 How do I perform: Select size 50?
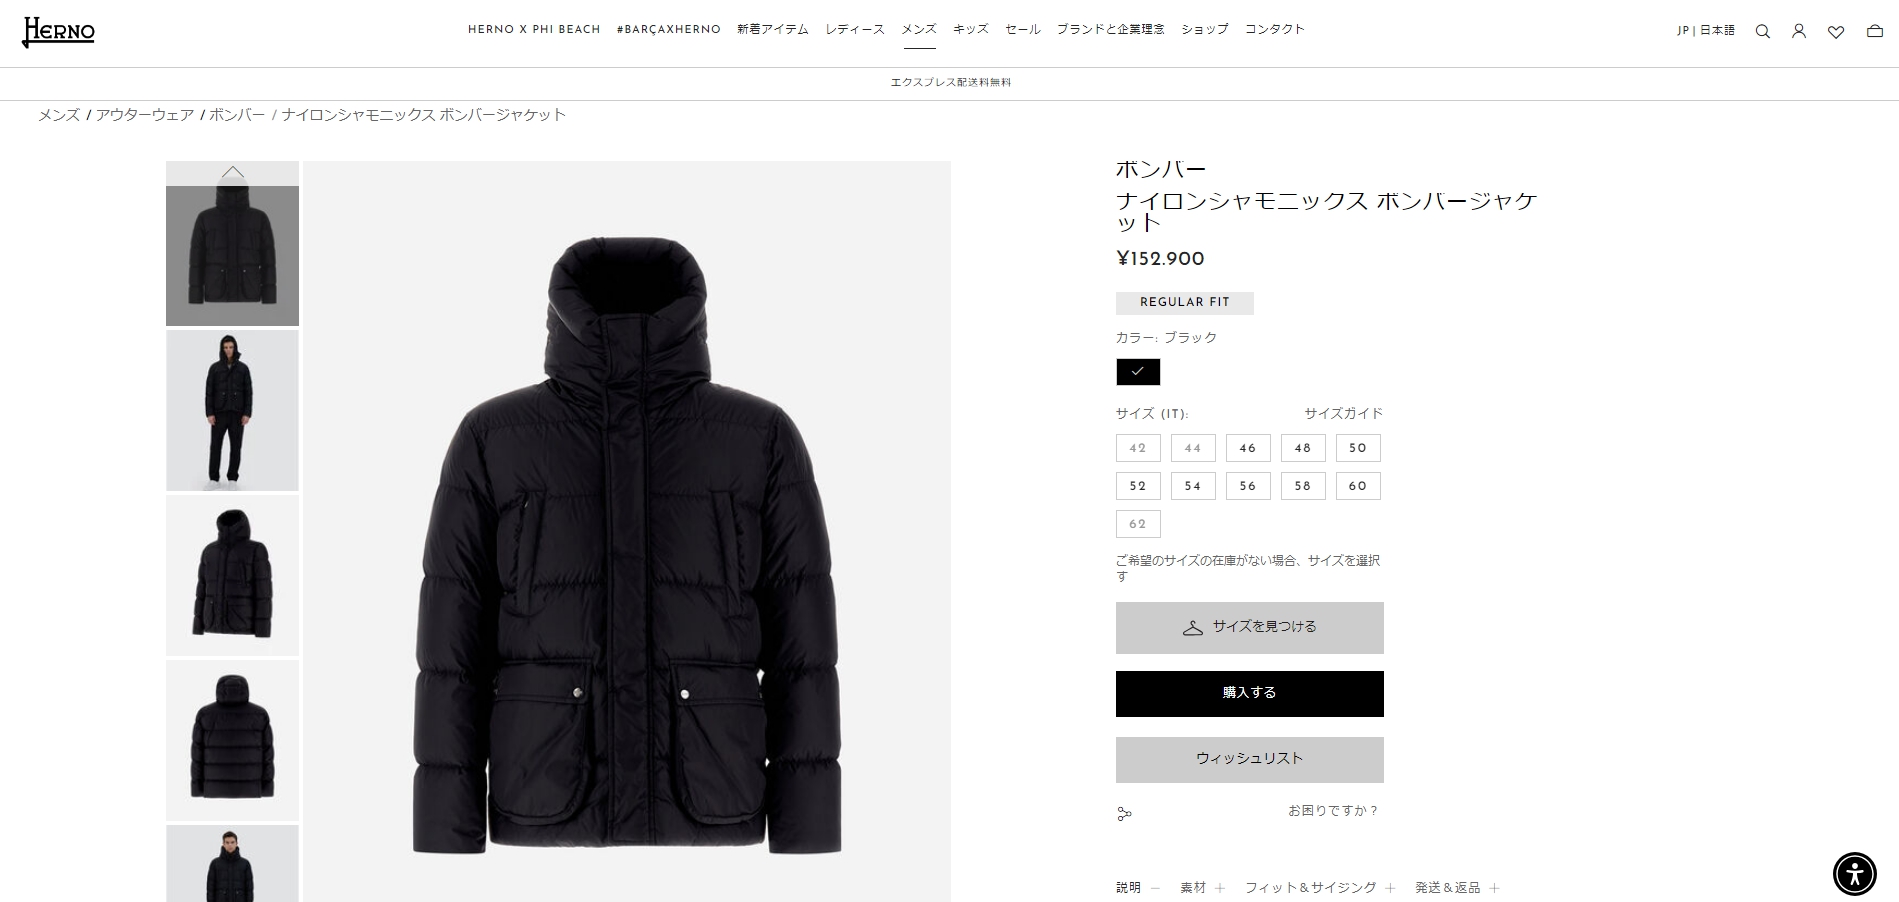pyautogui.click(x=1358, y=448)
